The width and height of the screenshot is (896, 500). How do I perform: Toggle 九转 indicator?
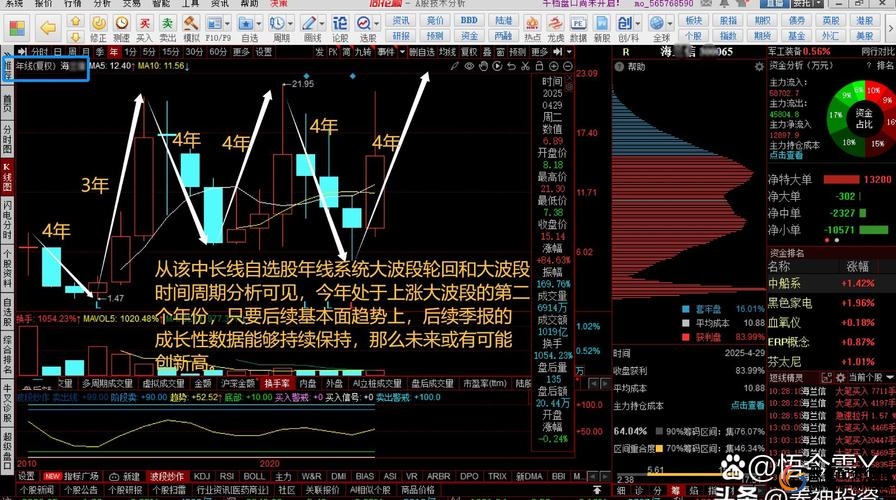coord(363,52)
